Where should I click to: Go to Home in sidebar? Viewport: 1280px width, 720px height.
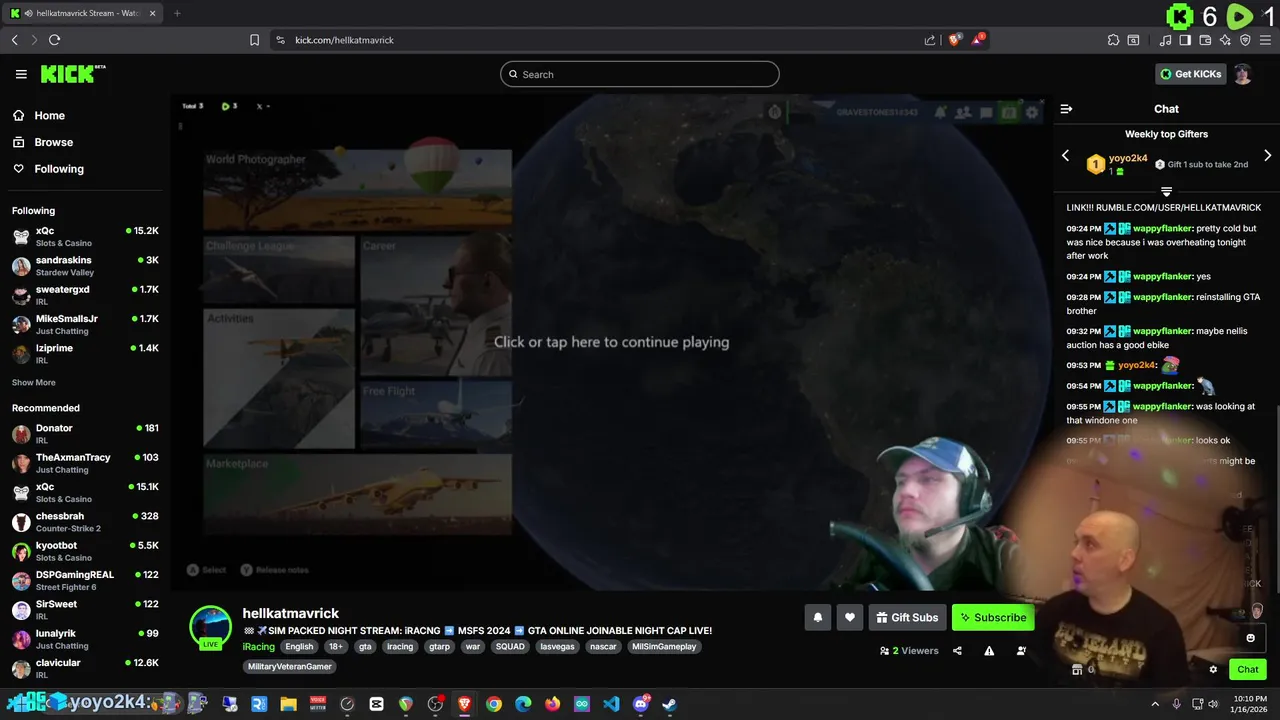click(39, 116)
